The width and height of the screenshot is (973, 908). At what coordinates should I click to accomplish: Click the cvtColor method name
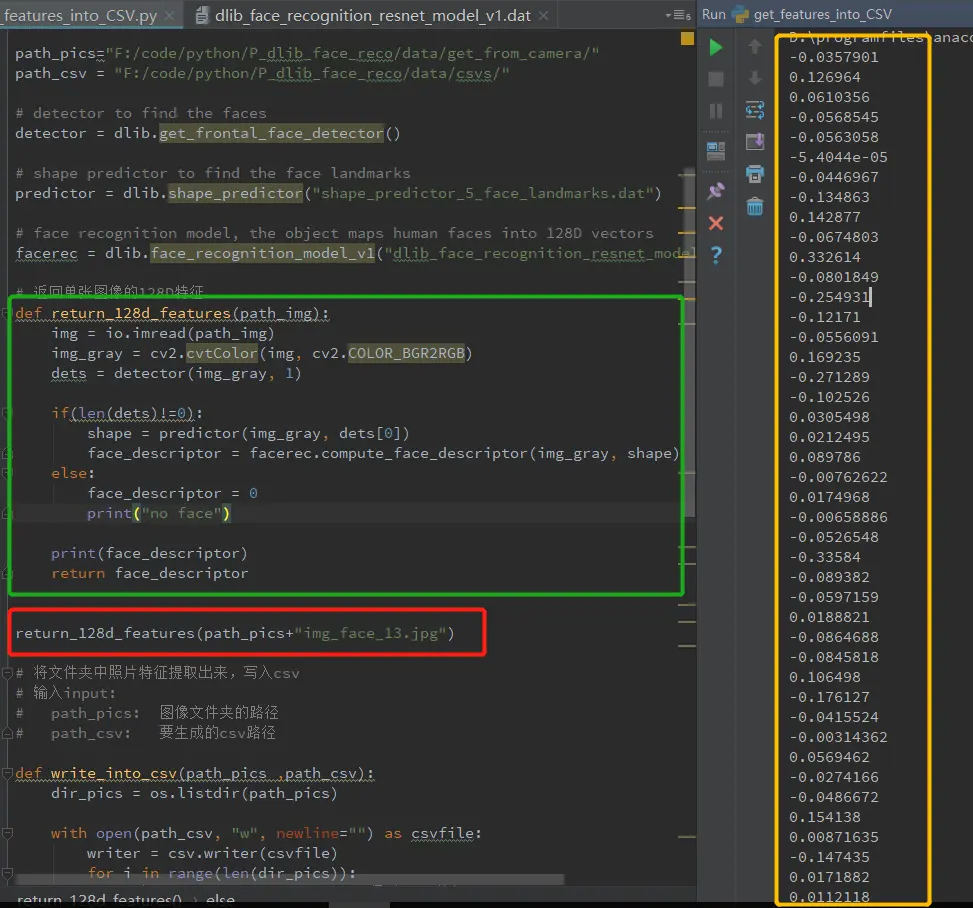222,353
